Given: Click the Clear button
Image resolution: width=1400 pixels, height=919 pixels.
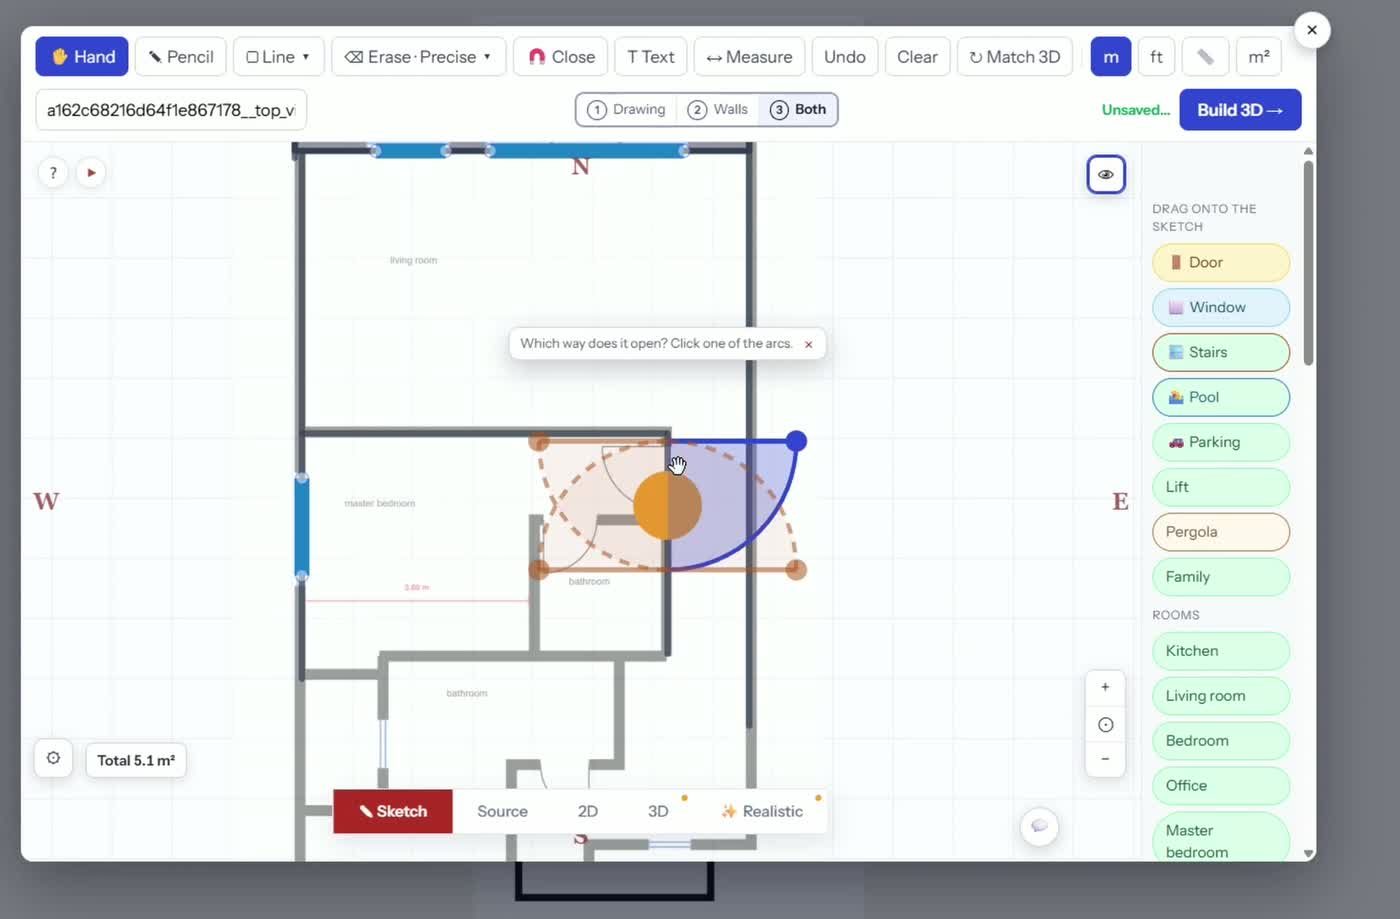Looking at the screenshot, I should click(917, 57).
